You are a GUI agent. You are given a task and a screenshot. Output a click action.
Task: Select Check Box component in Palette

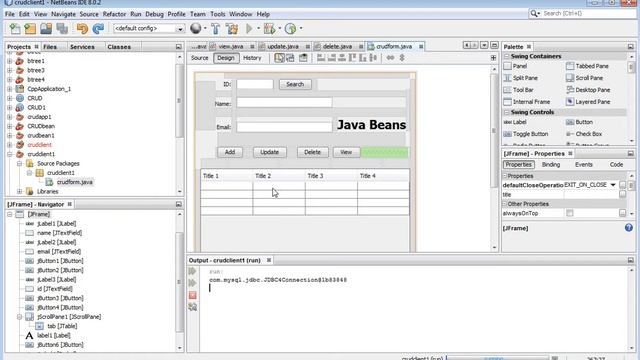tap(584, 134)
